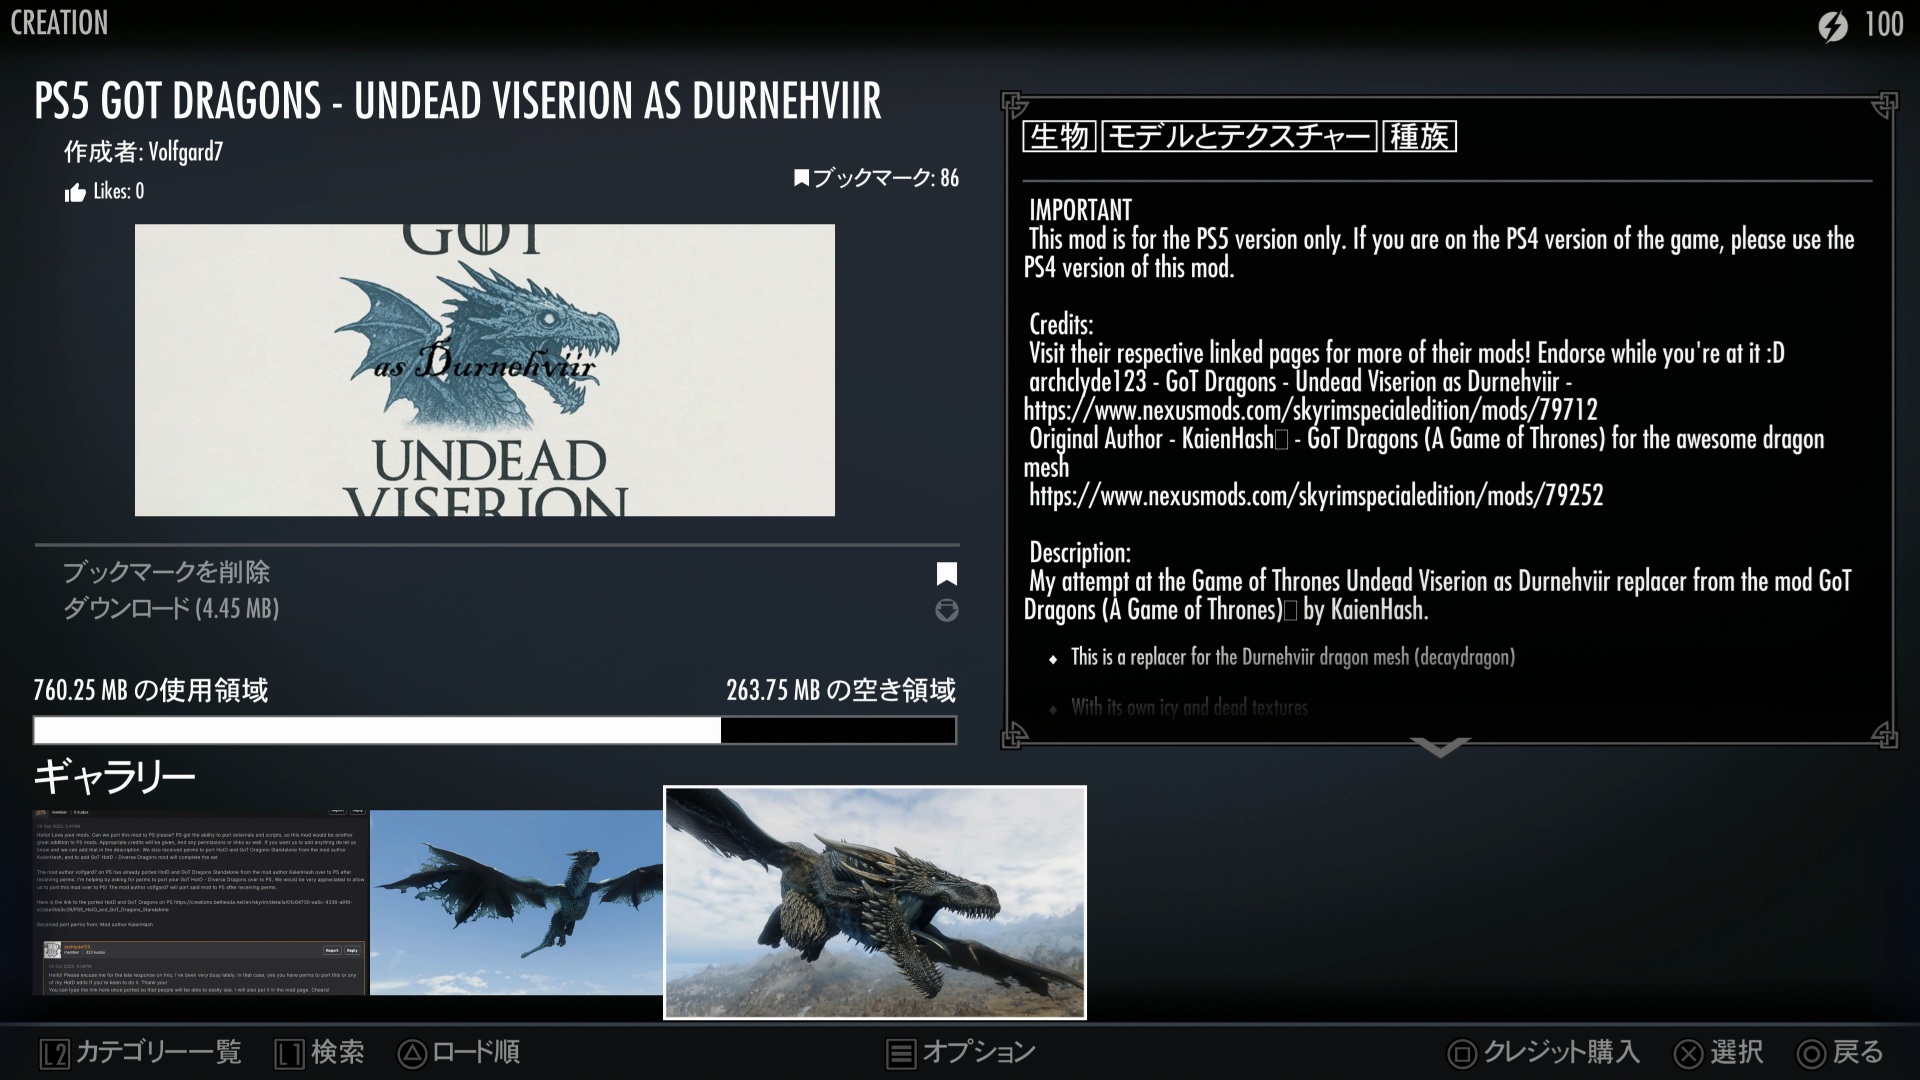This screenshot has height=1080, width=1920.
Task: Open the forum post screenshot thumbnail
Action: point(201,902)
